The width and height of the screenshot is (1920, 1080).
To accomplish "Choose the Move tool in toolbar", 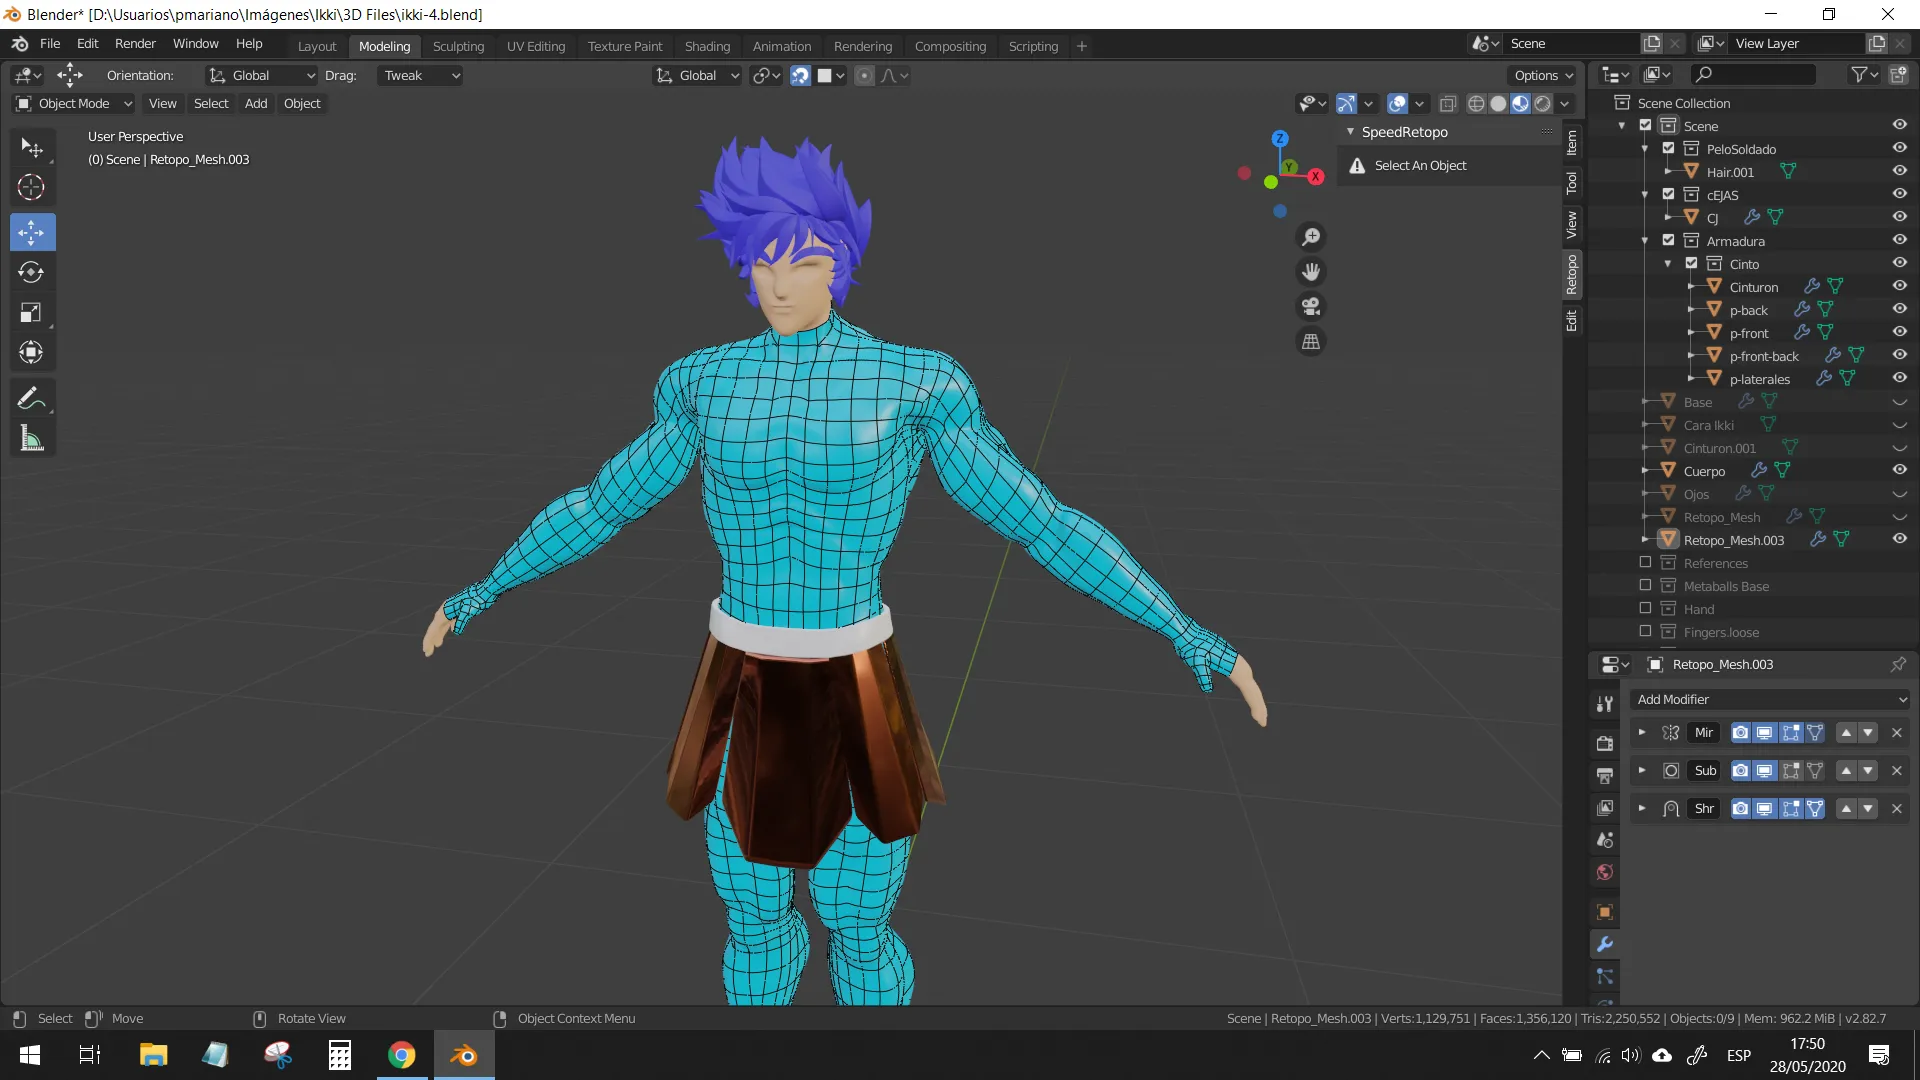I will point(32,232).
